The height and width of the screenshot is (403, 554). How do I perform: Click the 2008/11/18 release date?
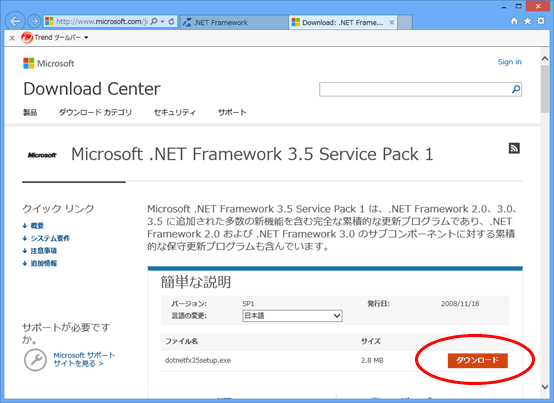[x=460, y=303]
